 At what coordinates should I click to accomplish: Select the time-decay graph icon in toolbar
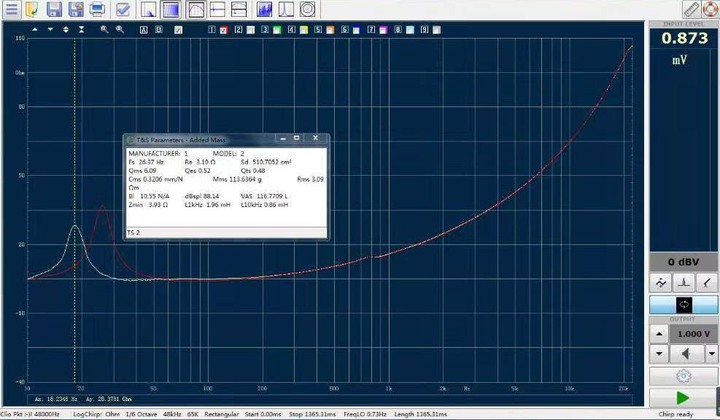click(x=149, y=9)
